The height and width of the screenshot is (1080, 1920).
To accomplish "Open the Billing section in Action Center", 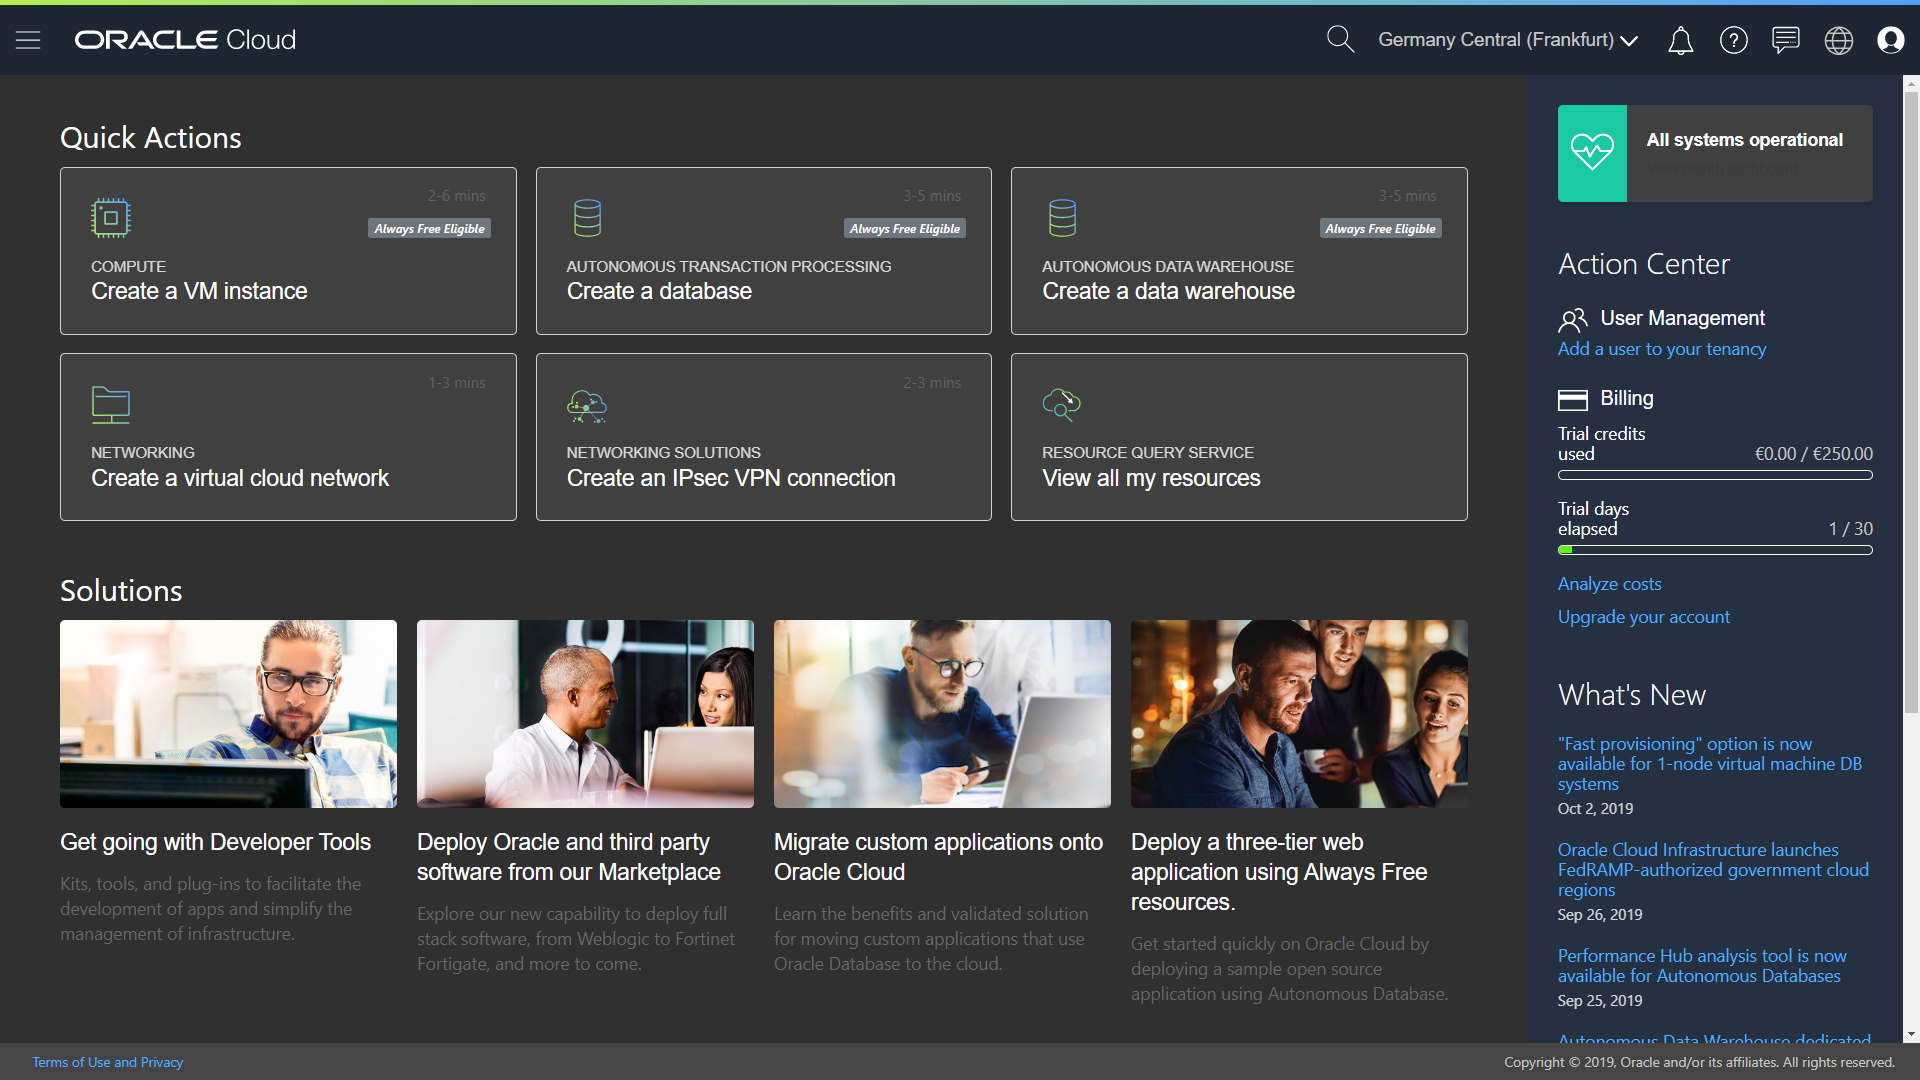I will coord(1628,398).
